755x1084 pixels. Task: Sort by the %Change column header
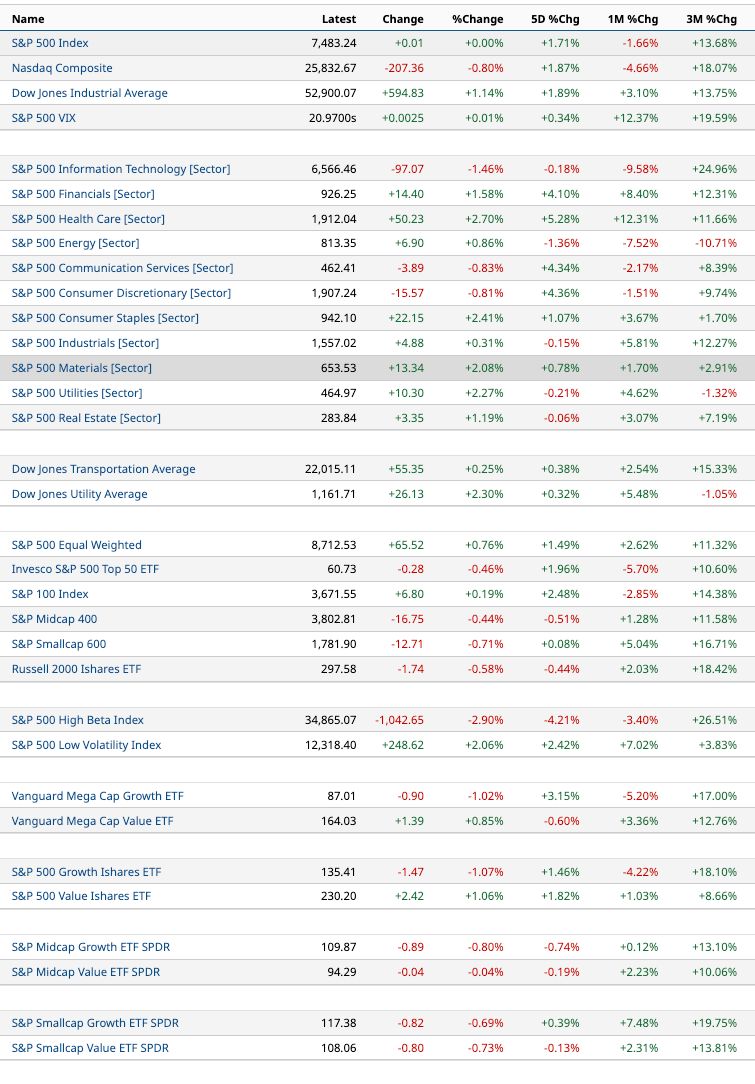[478, 19]
